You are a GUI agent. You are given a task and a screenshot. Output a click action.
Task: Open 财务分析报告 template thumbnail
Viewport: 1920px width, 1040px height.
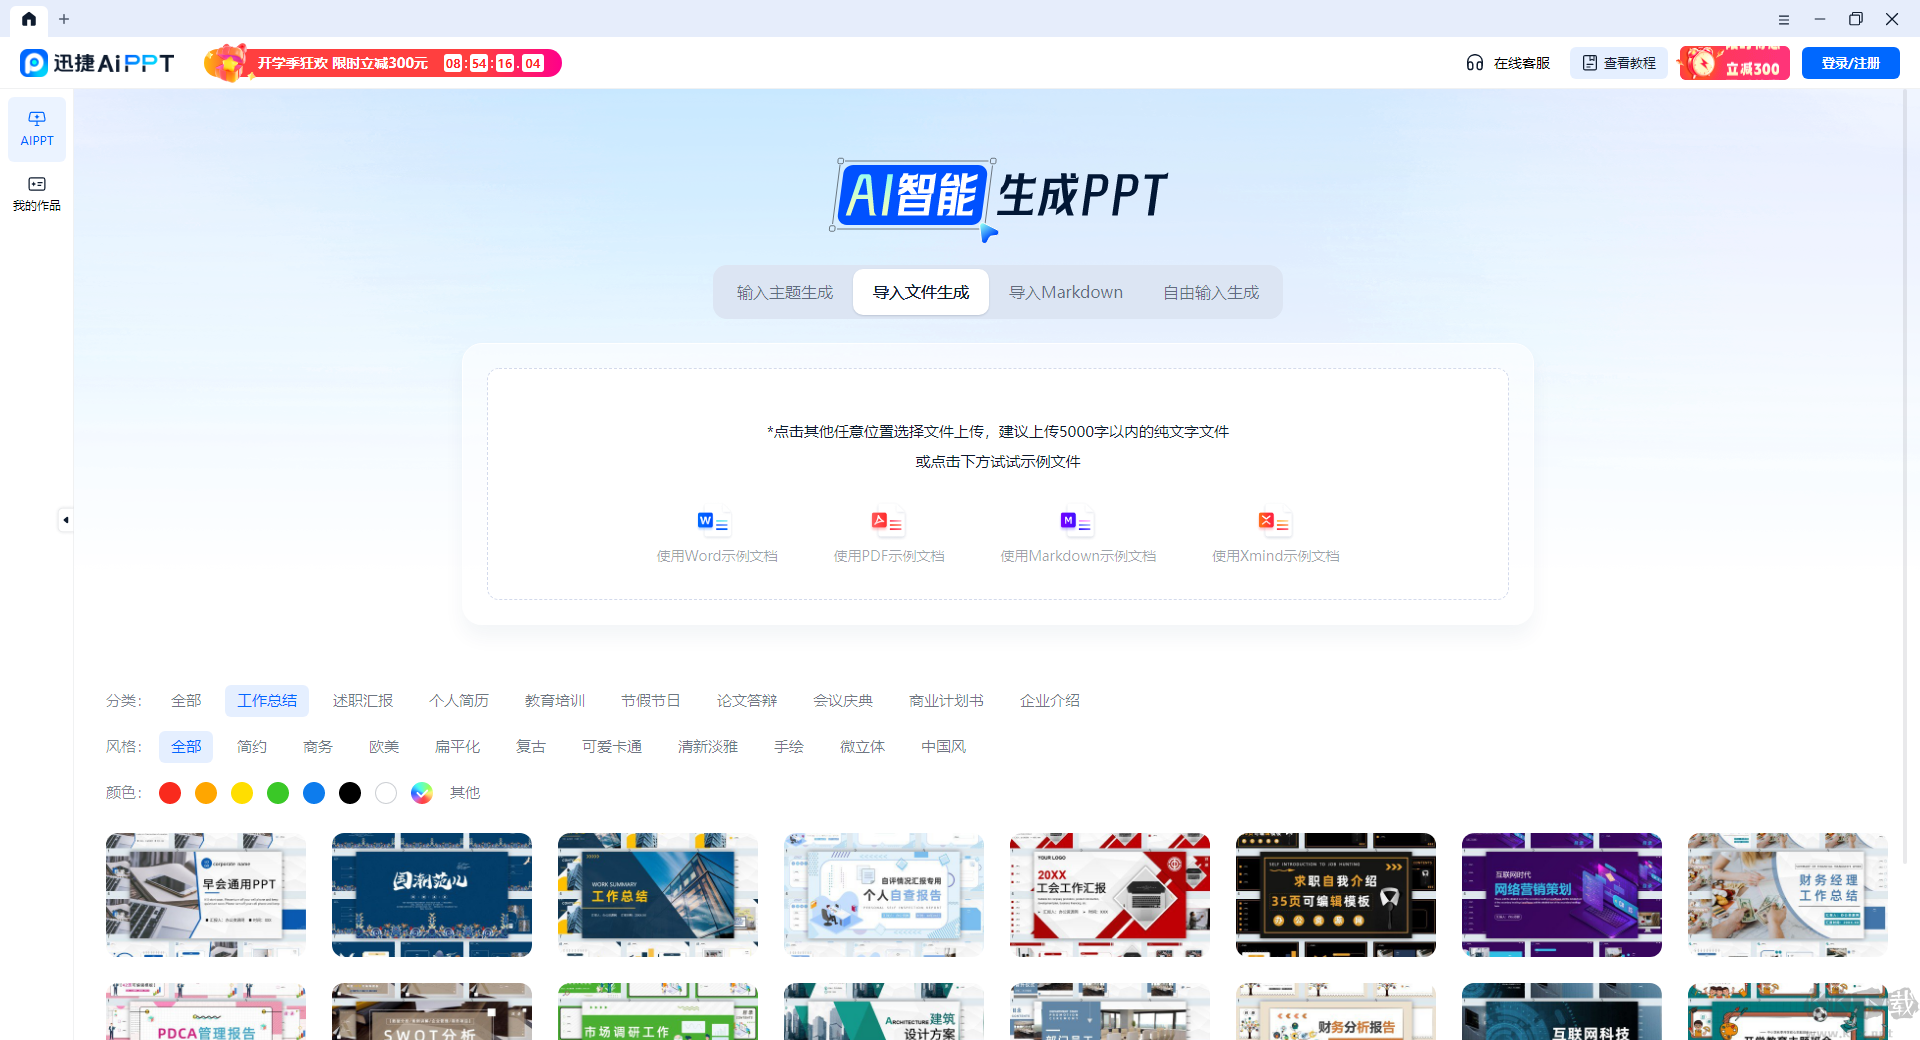(x=1336, y=1012)
